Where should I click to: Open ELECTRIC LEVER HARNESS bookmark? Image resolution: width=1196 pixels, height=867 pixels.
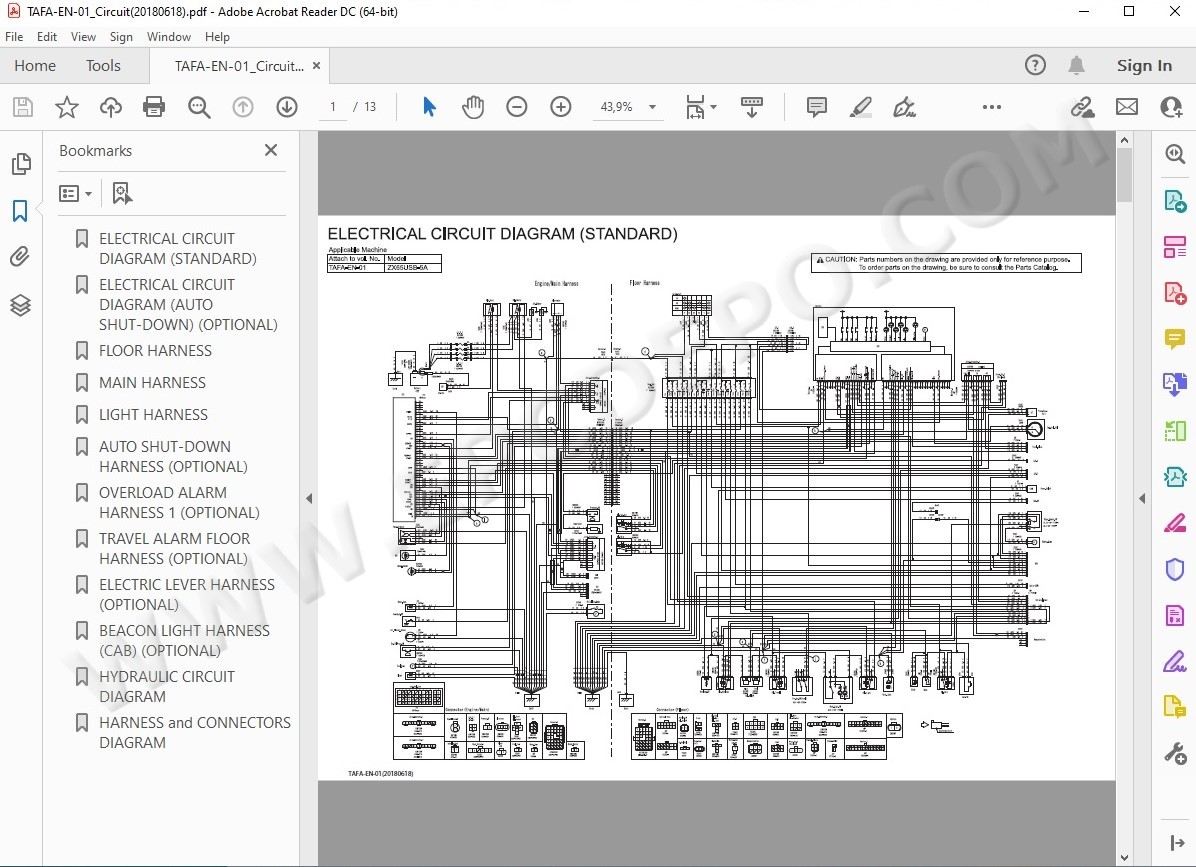click(x=187, y=594)
